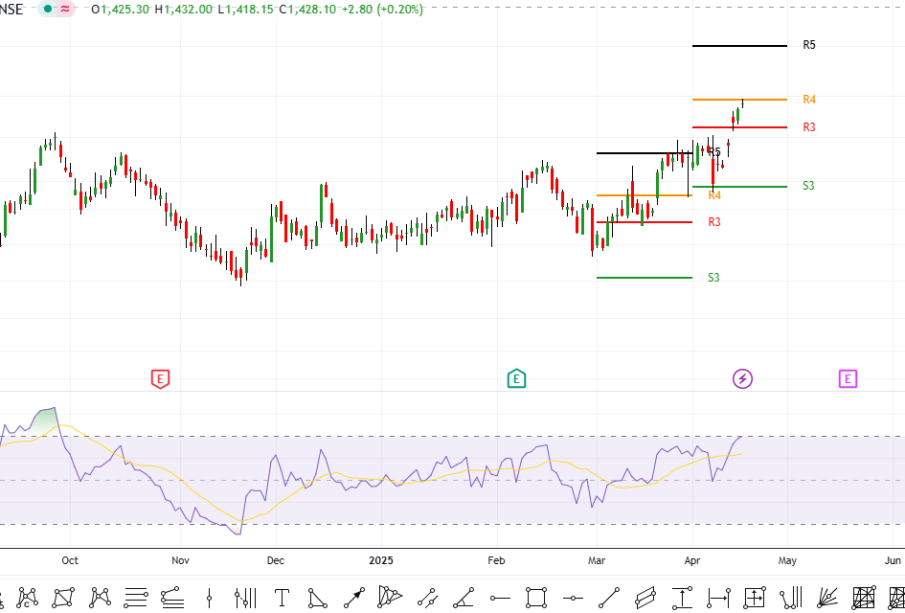Select the horizontal line tool
This screenshot has width=905, height=613.
[573, 598]
